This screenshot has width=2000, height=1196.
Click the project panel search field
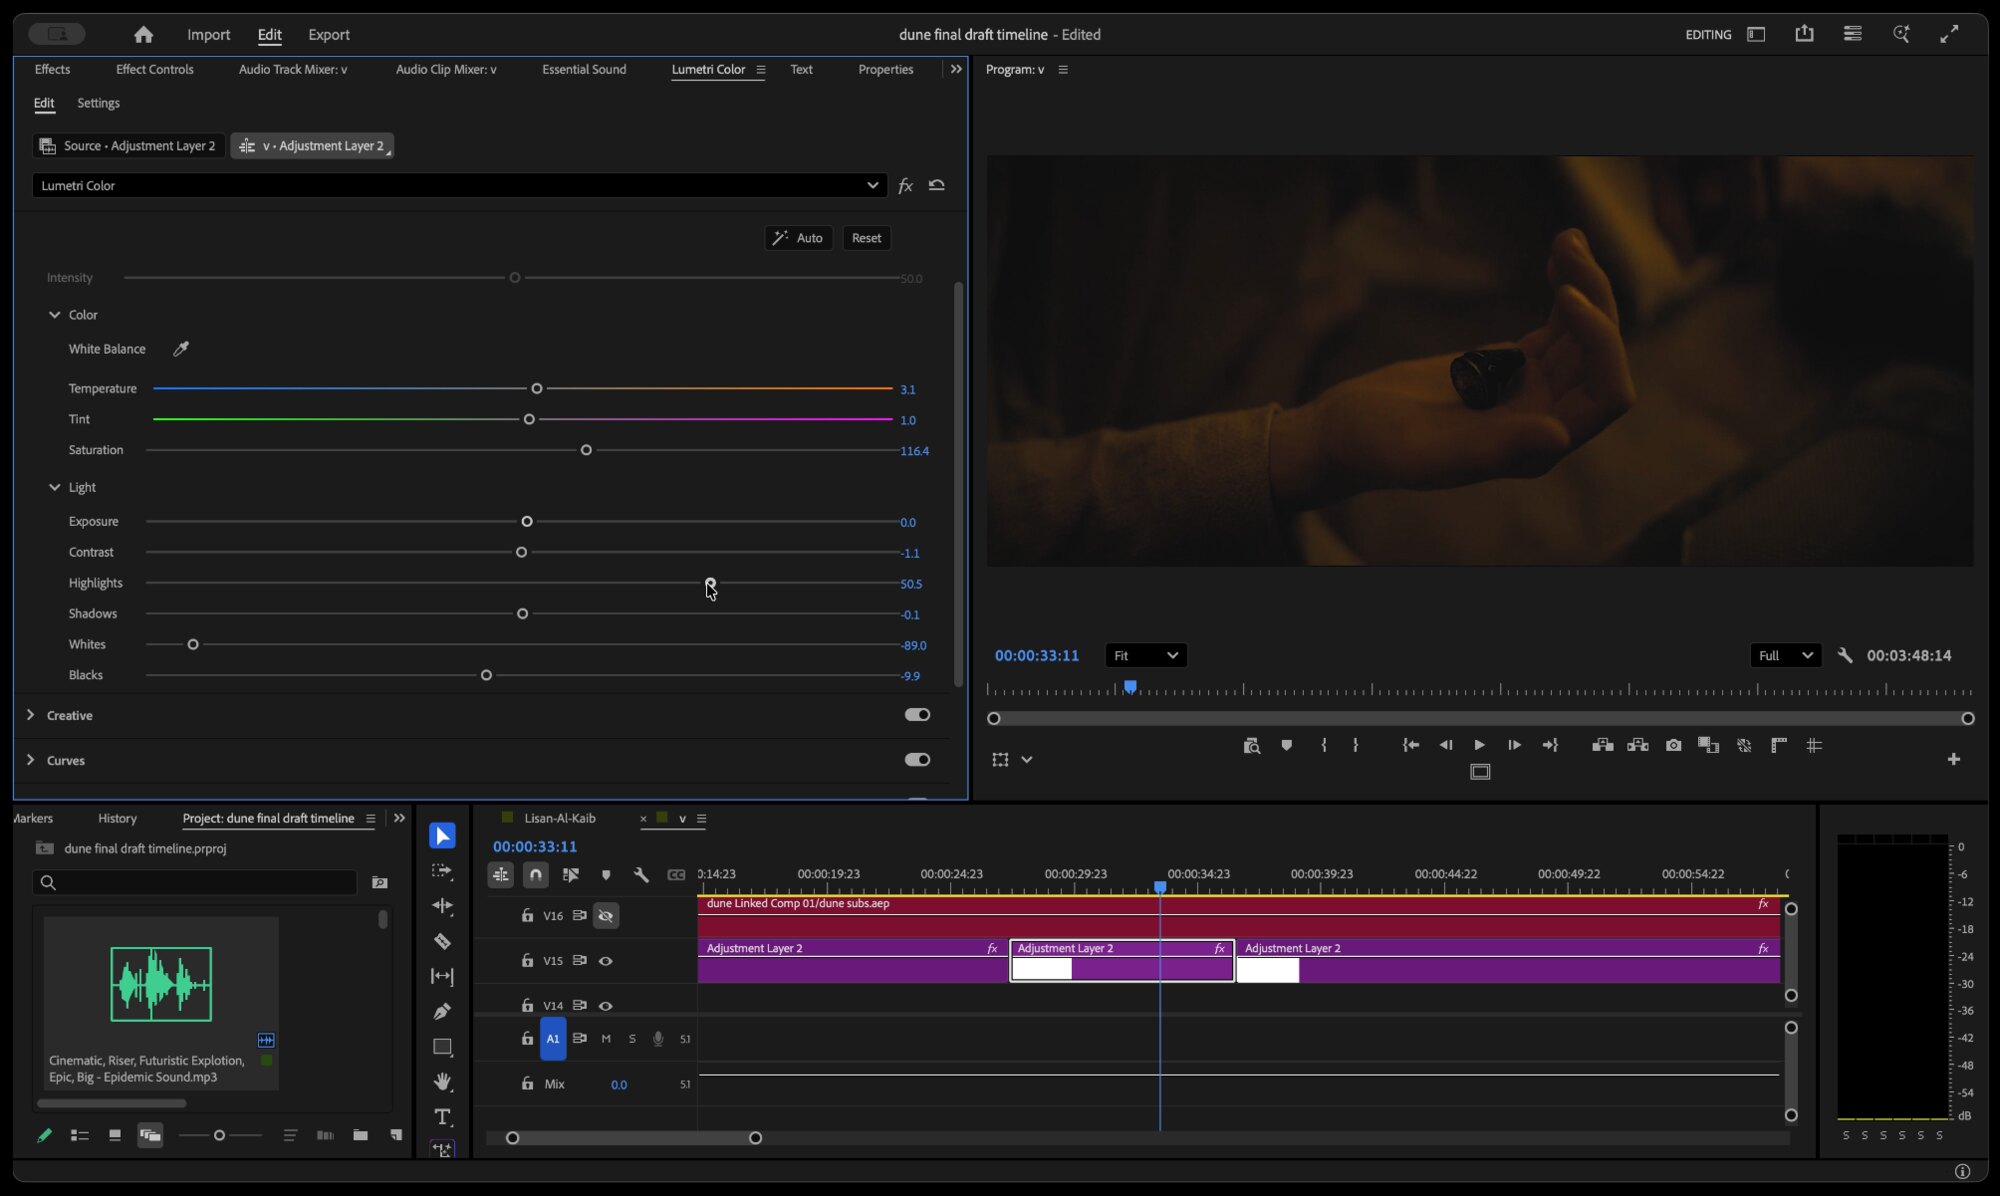coord(195,882)
